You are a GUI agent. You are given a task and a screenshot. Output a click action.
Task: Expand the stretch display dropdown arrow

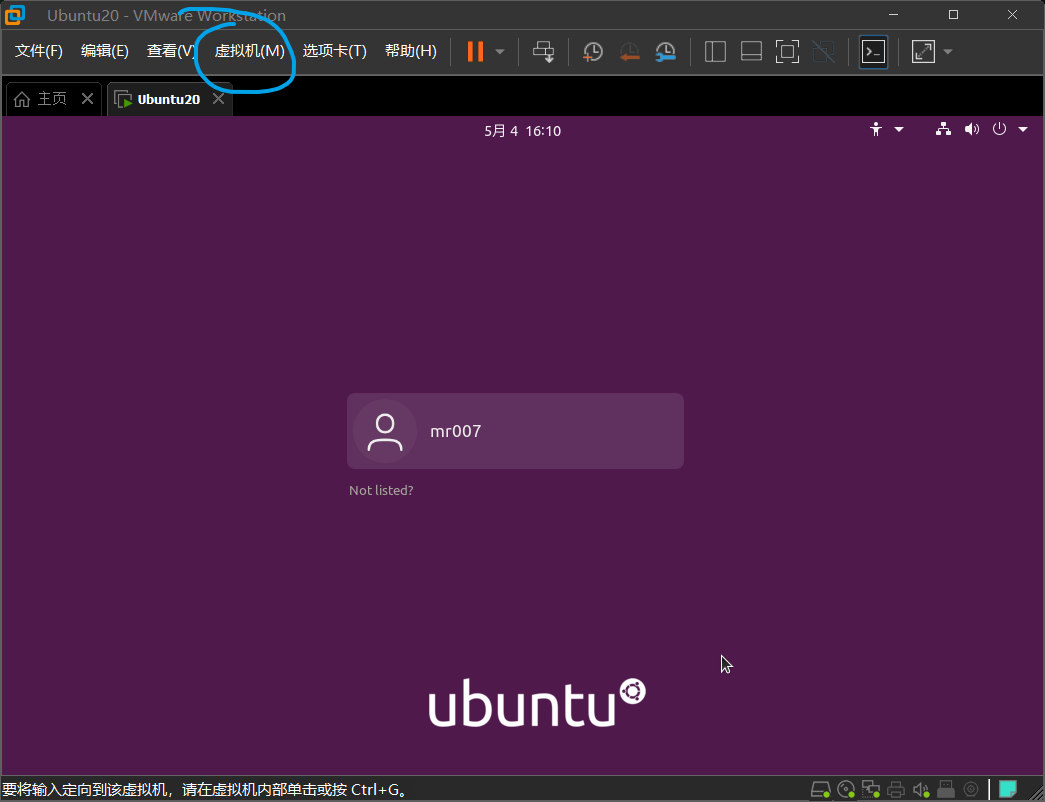[x=948, y=52]
